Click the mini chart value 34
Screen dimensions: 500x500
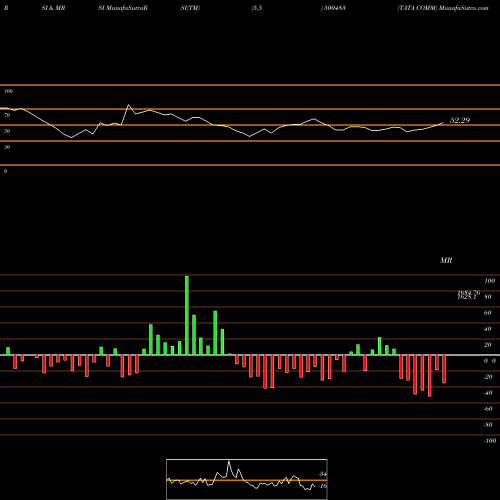click(322, 474)
